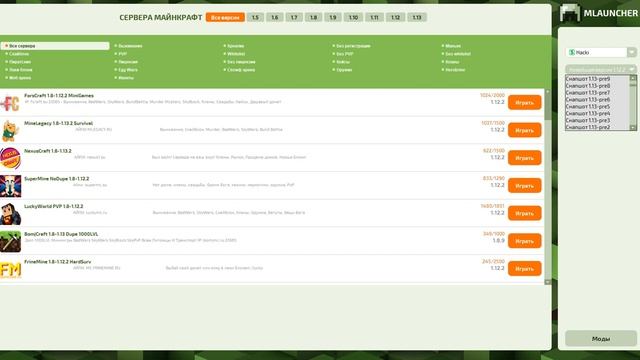Choose 'Снапшот 1.13-pre7' from version list
640x360 pixels.
(598, 93)
